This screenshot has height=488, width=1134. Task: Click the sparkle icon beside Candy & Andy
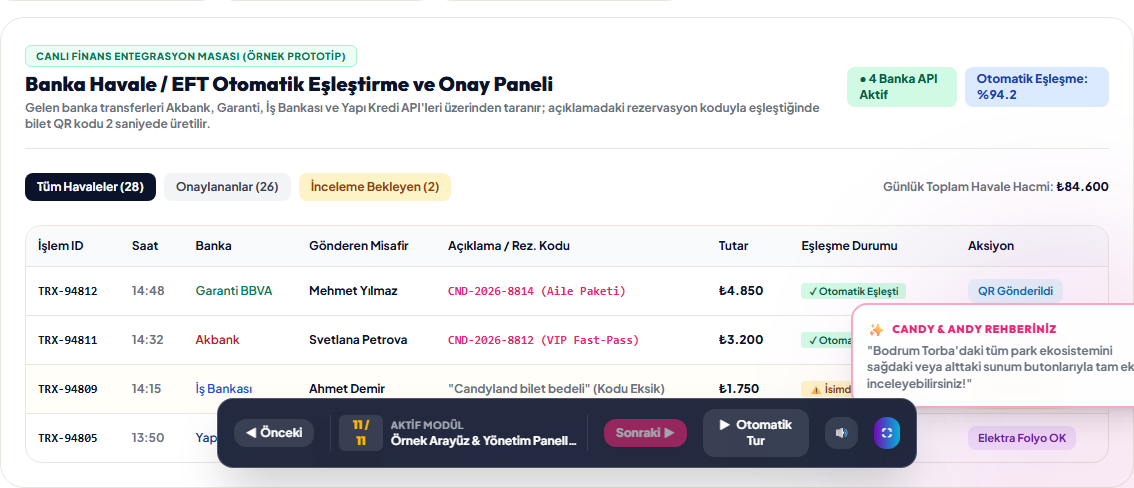point(876,330)
